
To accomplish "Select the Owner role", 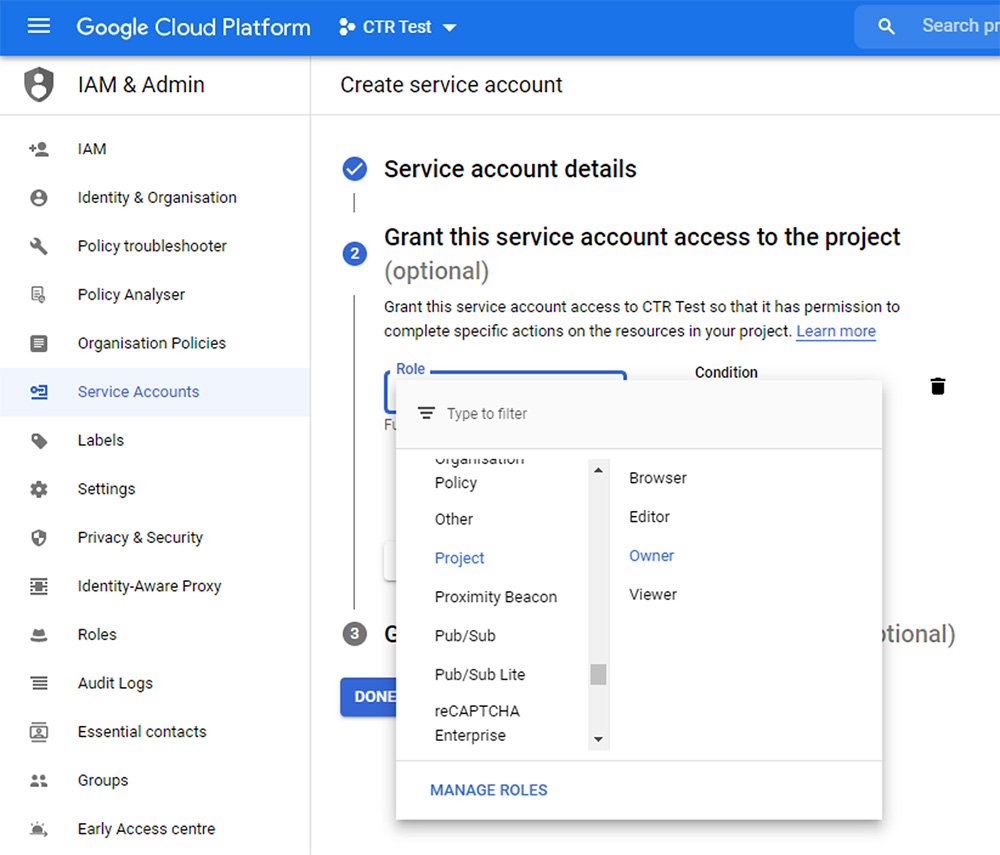I will point(651,556).
